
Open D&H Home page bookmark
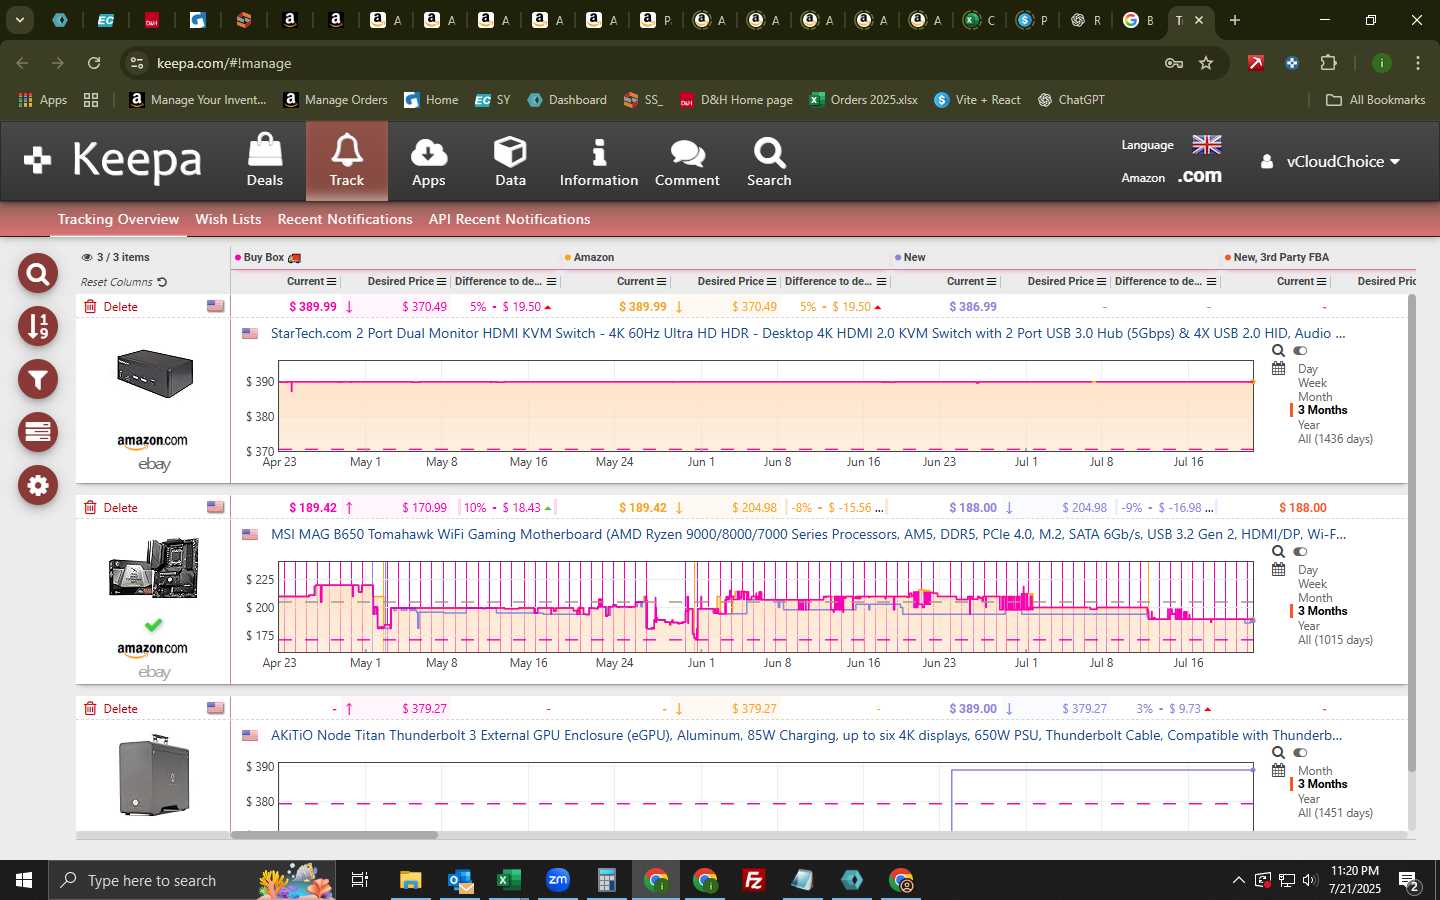736,100
